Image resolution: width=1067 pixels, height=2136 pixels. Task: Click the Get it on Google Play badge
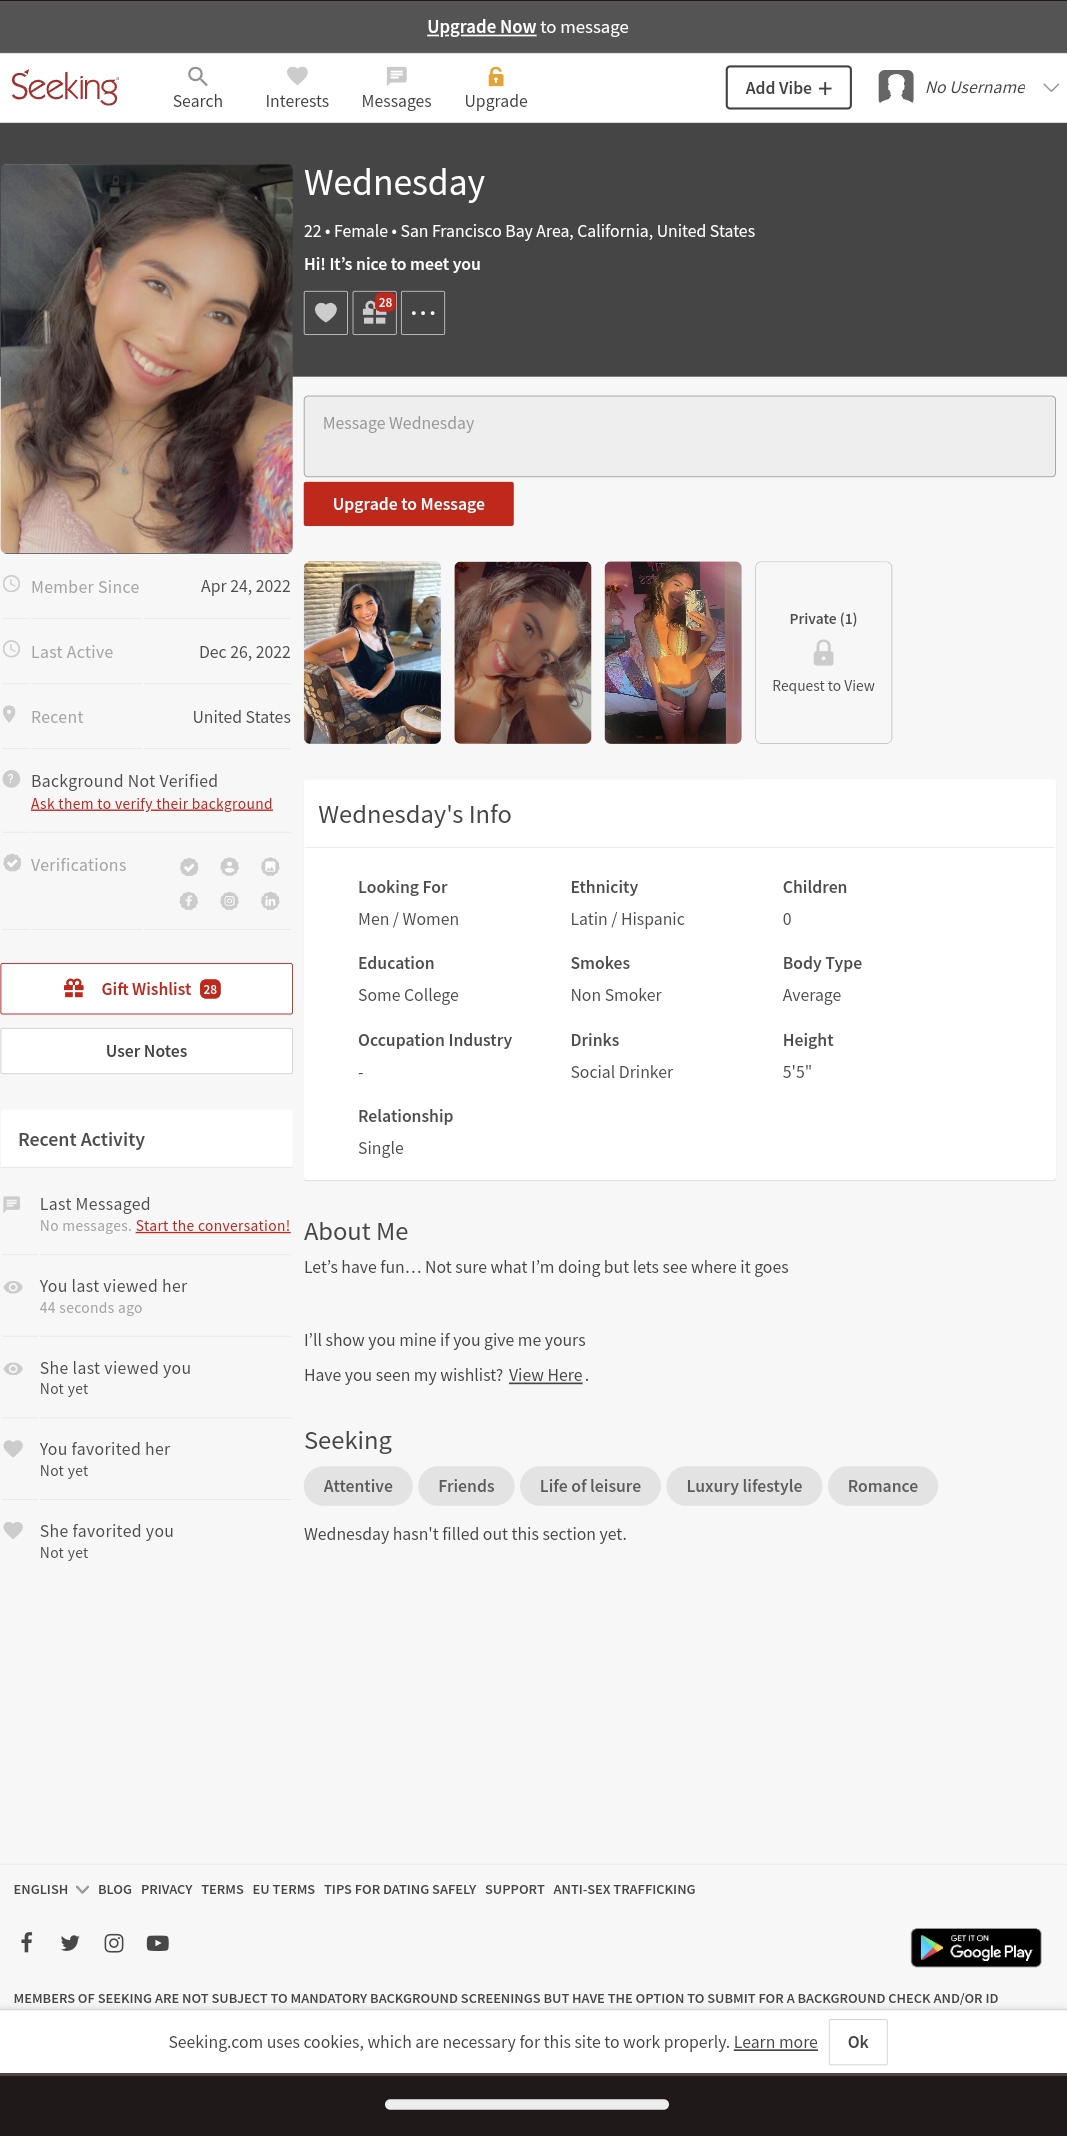(975, 1947)
